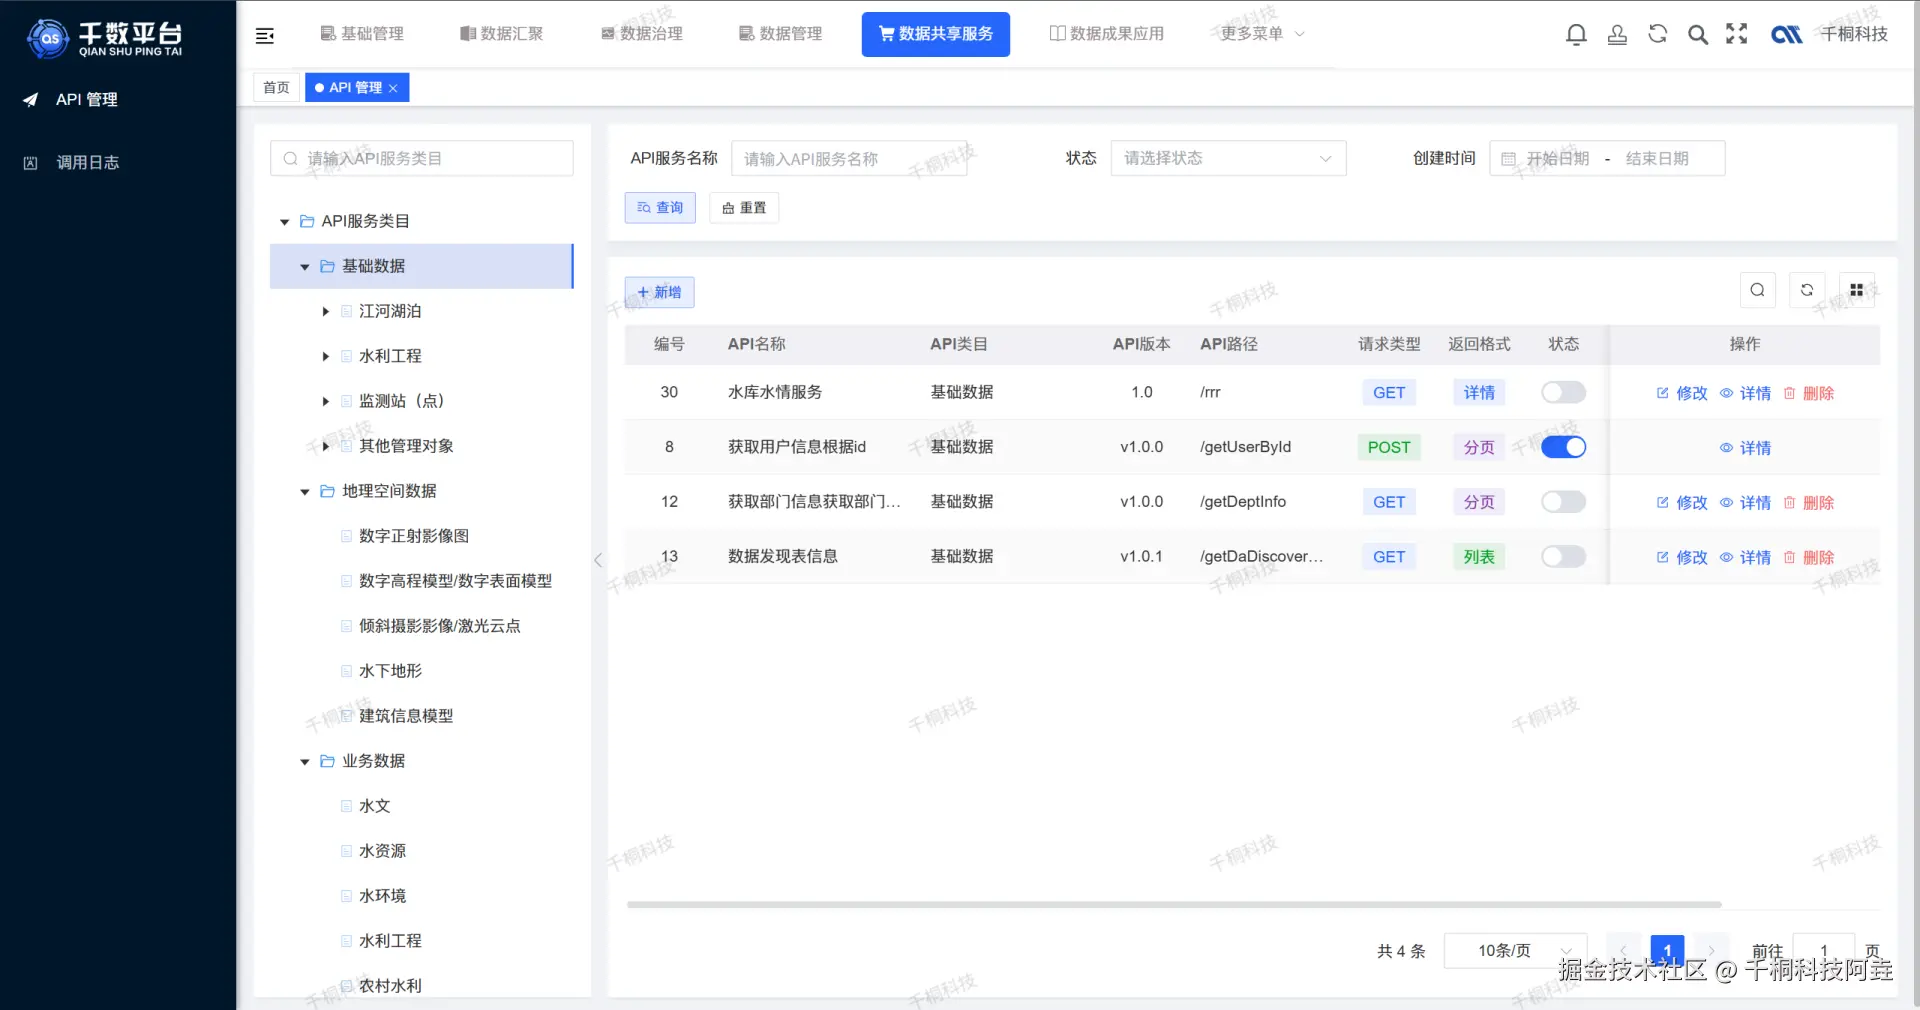The width and height of the screenshot is (1920, 1010).
Task: Expand the 江河湖泊 tree node
Action: pyautogui.click(x=324, y=311)
